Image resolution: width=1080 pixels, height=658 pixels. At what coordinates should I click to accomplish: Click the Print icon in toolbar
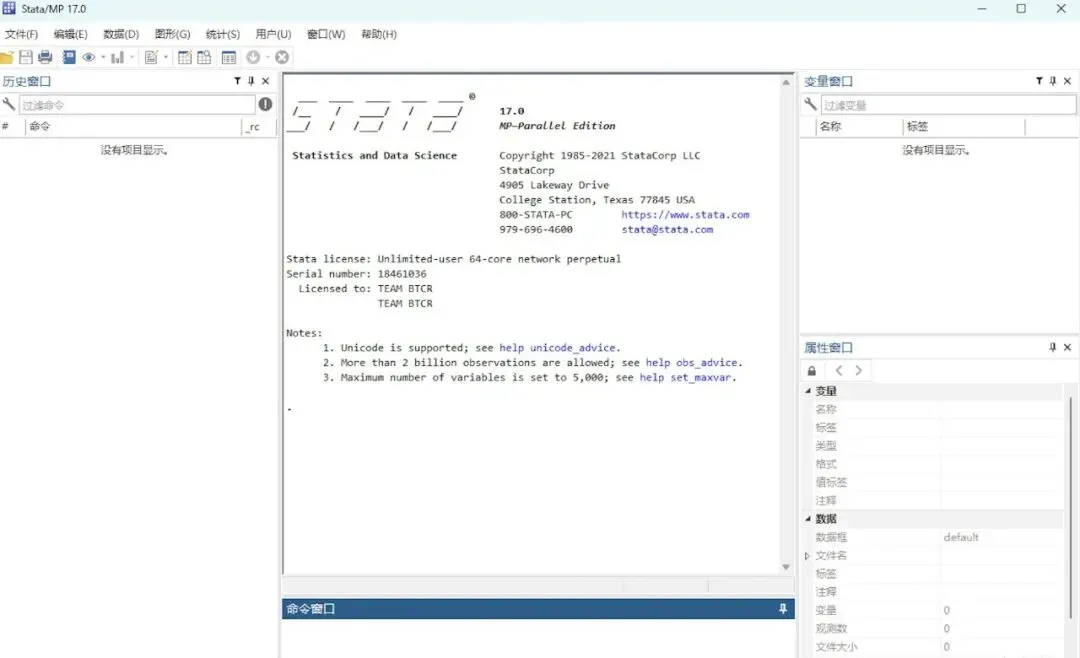click(45, 57)
